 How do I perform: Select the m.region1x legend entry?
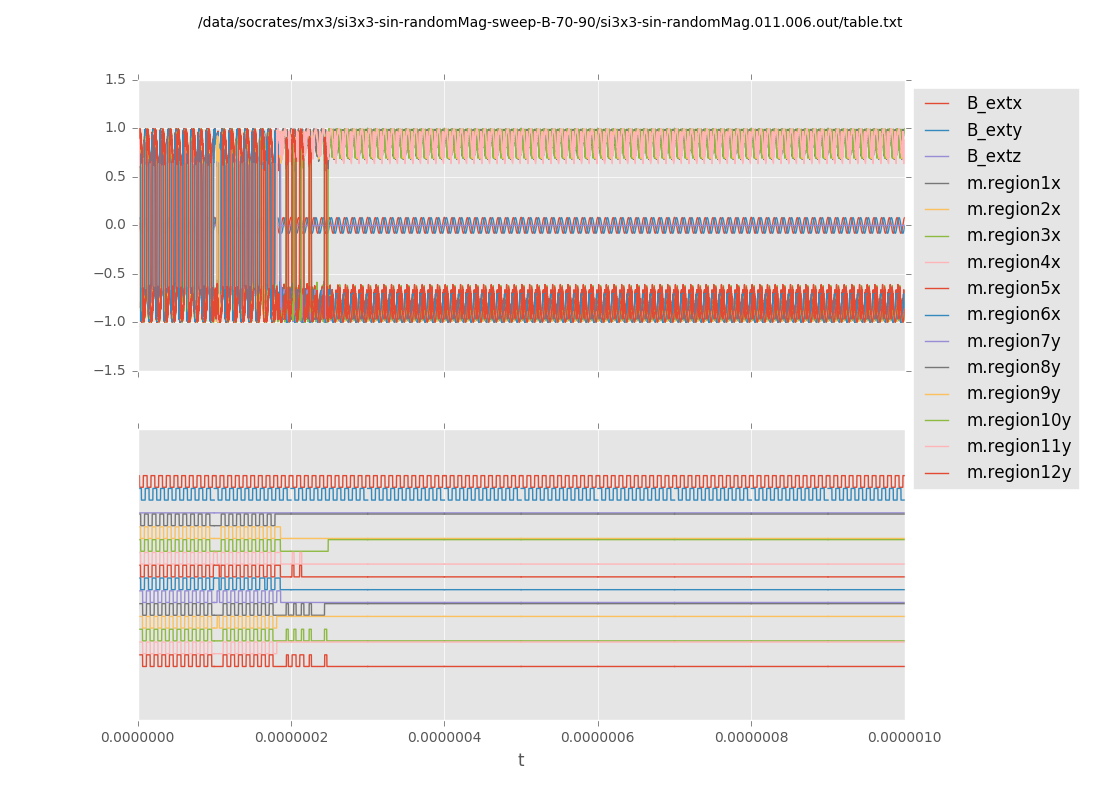pyautogui.click(x=1013, y=183)
